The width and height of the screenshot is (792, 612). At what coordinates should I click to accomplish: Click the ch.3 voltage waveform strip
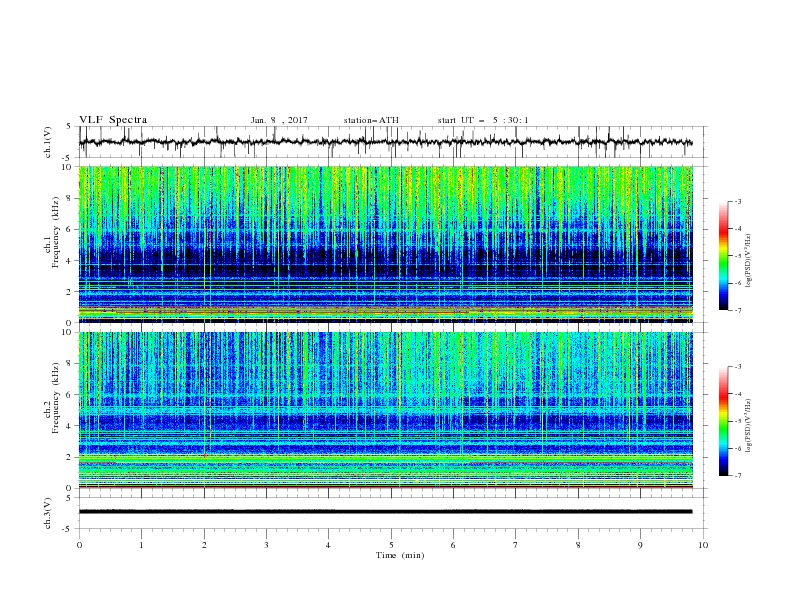392,513
